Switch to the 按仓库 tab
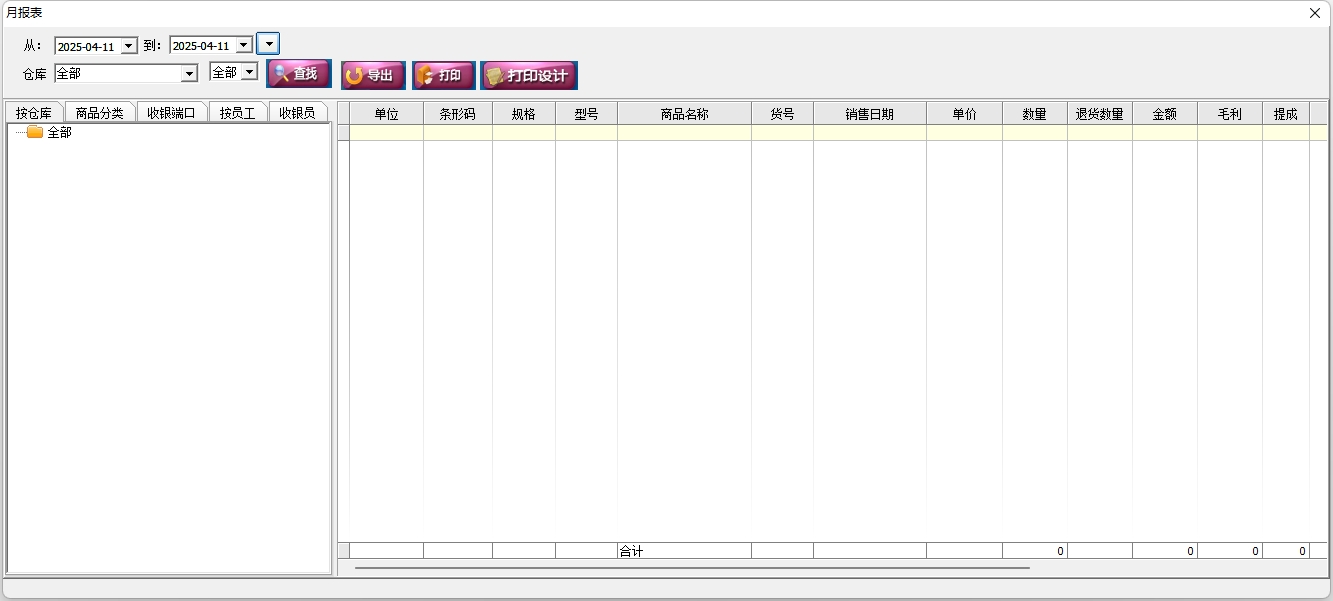 pos(34,112)
